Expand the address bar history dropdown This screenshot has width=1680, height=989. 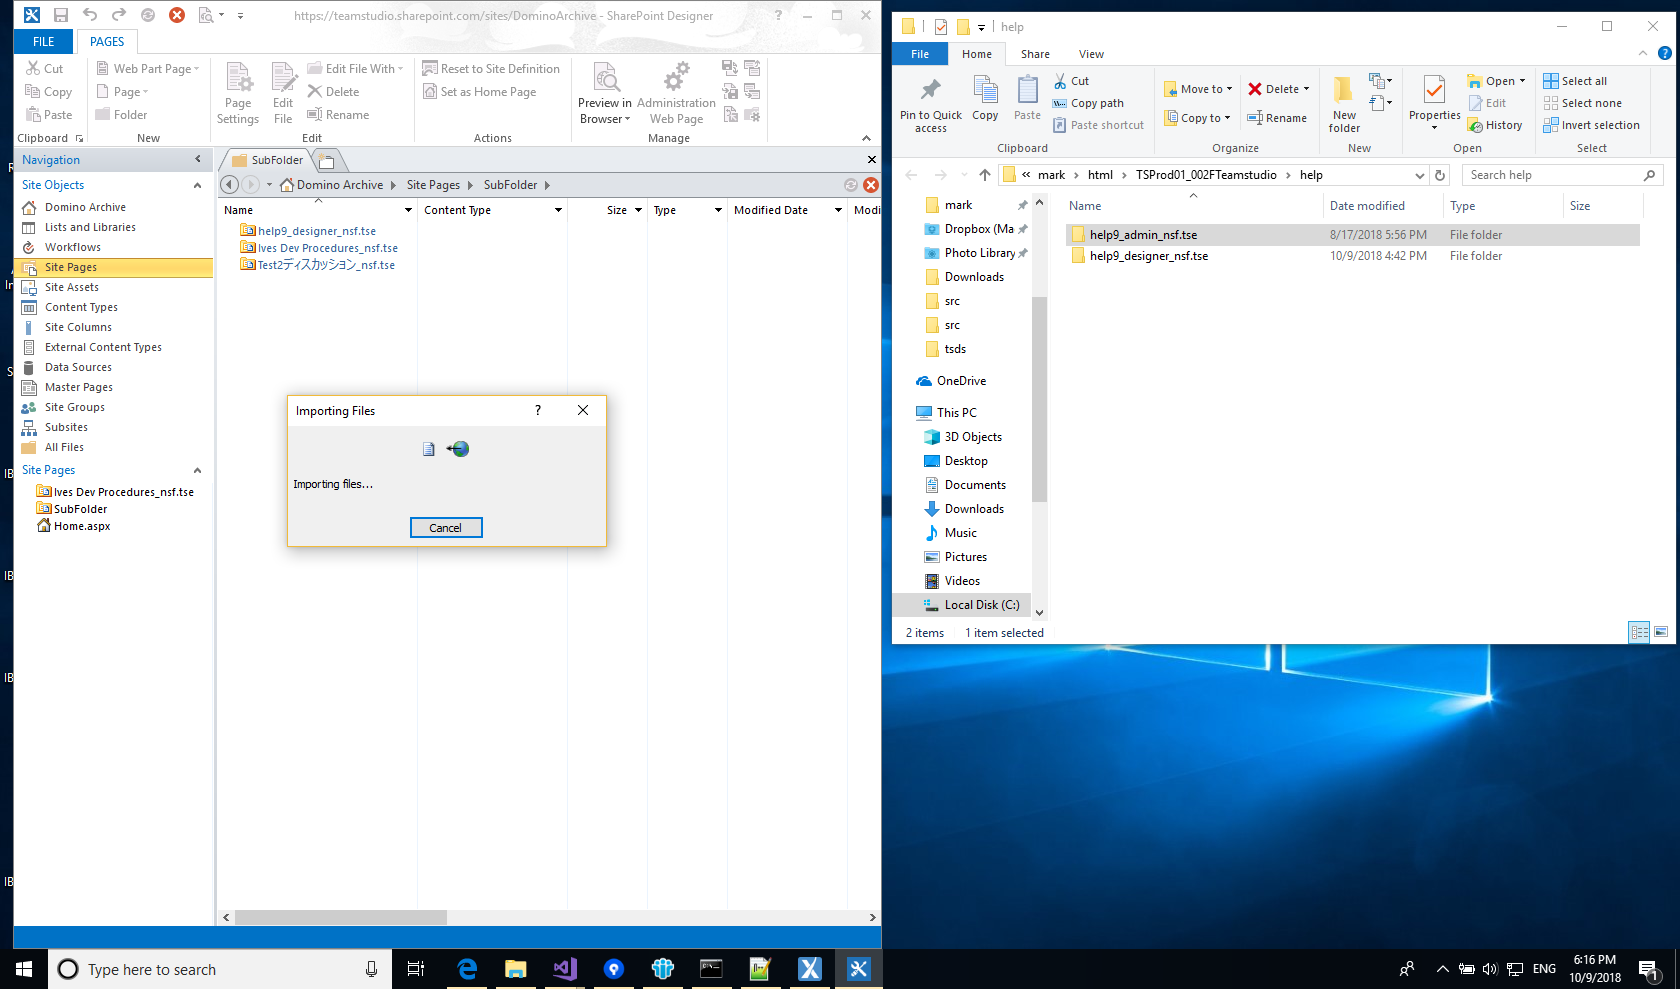pyautogui.click(x=1419, y=175)
